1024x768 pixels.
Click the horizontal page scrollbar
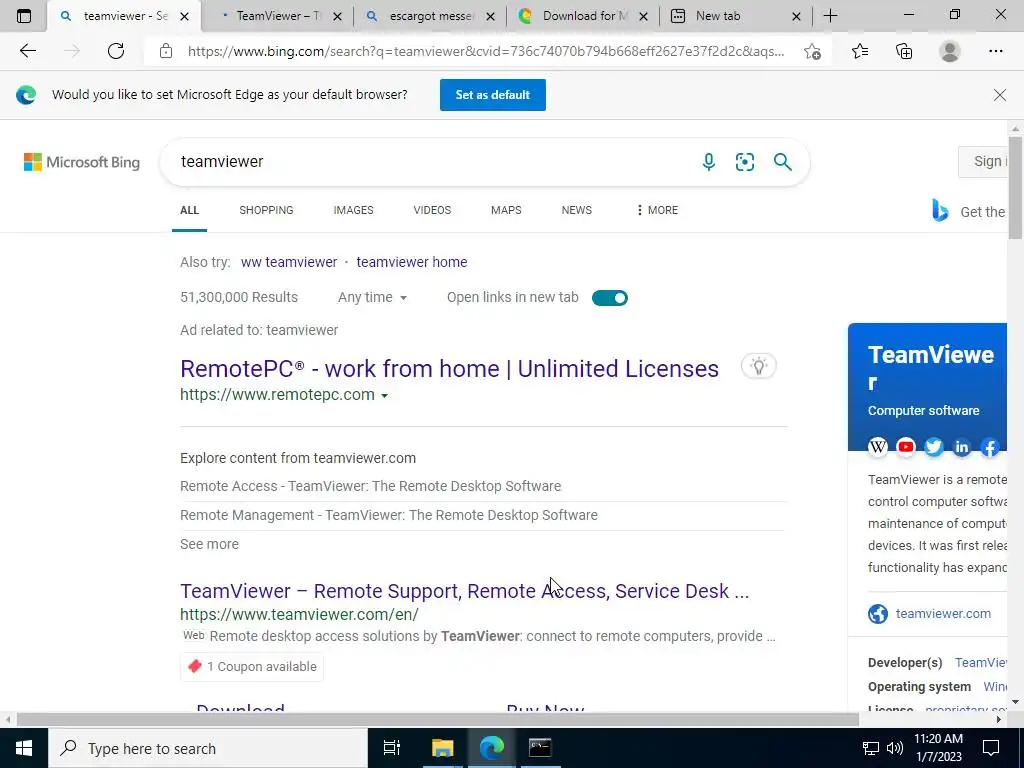coord(437,720)
